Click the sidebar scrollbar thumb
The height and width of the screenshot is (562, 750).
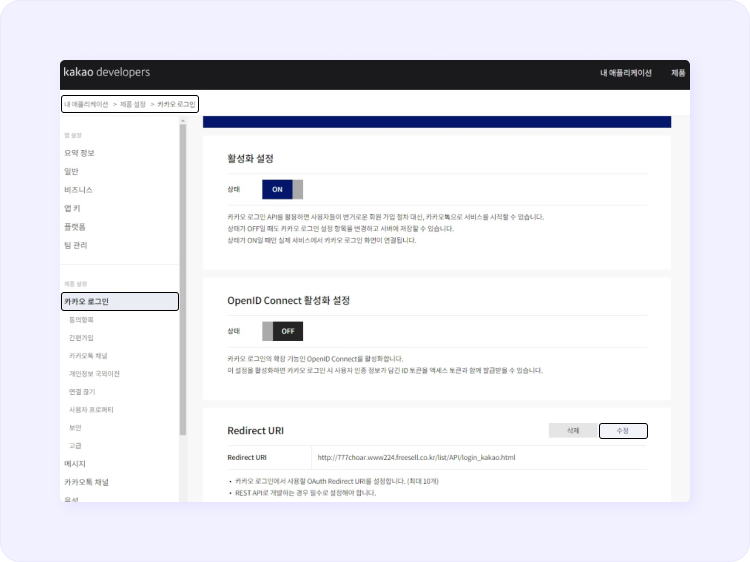coord(183,280)
